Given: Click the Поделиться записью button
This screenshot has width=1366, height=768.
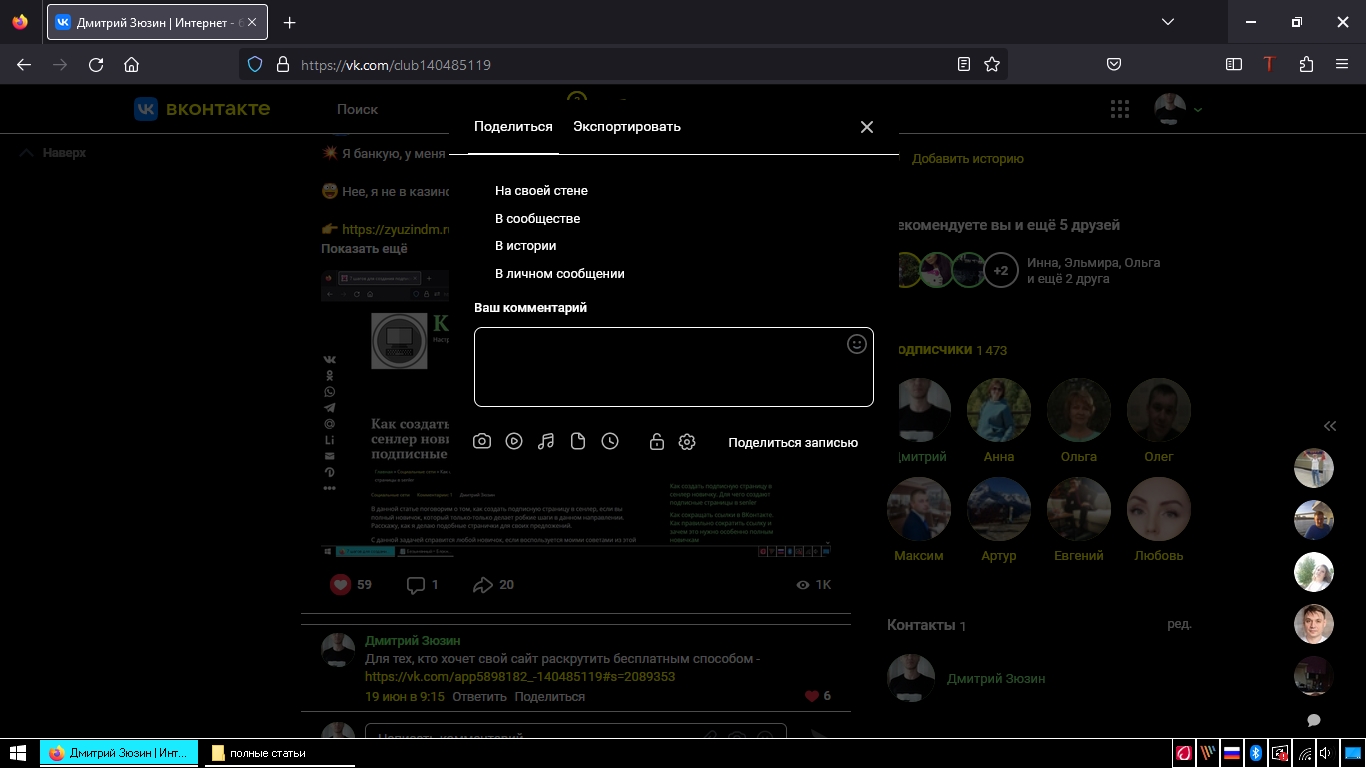Looking at the screenshot, I should pyautogui.click(x=793, y=442).
